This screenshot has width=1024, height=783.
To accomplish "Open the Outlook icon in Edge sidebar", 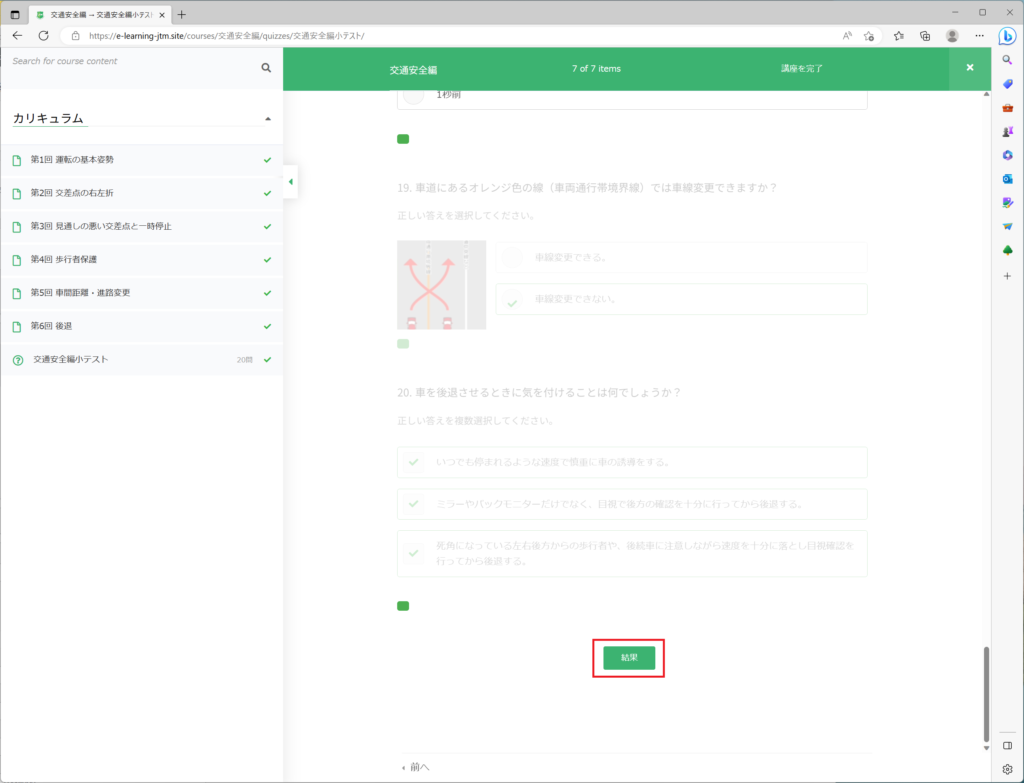I will 1007,178.
